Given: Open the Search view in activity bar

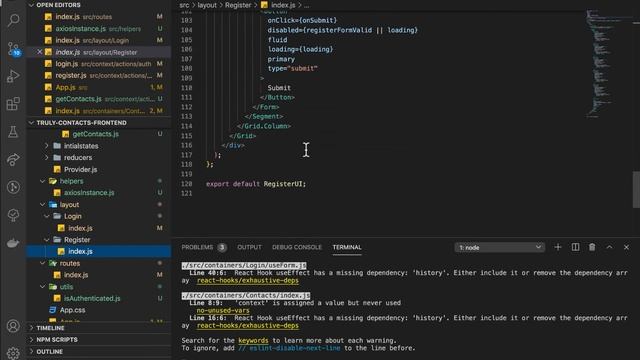Looking at the screenshot, I should tap(13, 20).
